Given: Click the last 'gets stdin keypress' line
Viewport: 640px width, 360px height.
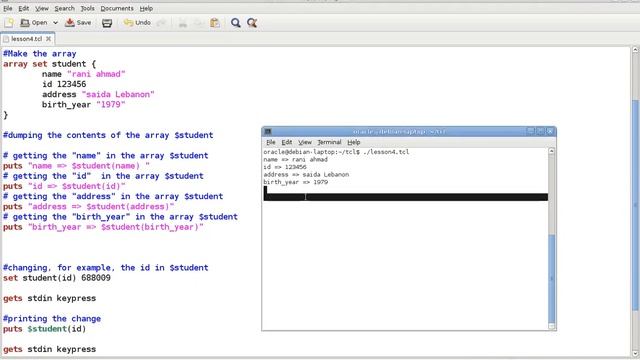Looking at the screenshot, I should (49, 349).
